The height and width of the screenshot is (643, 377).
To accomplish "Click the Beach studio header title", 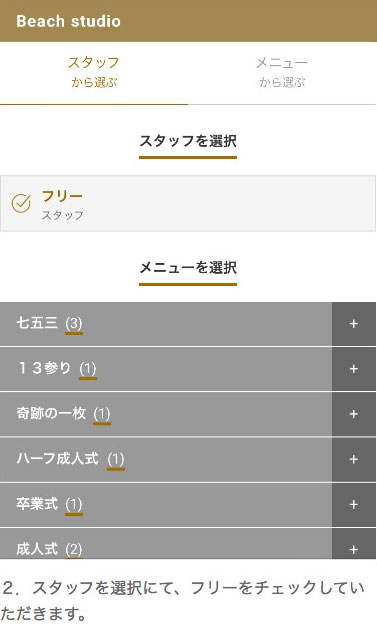I will coord(69,21).
